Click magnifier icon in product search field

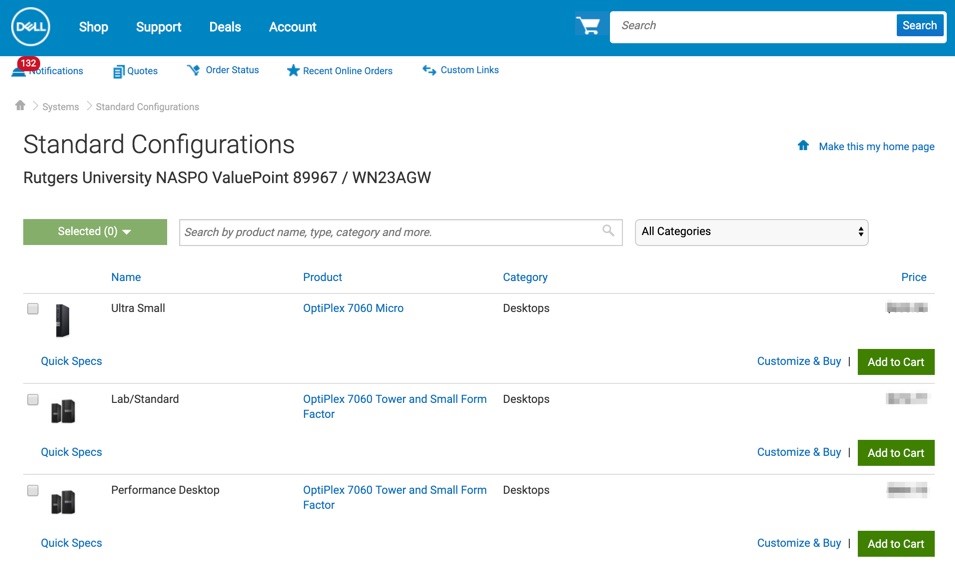point(608,230)
